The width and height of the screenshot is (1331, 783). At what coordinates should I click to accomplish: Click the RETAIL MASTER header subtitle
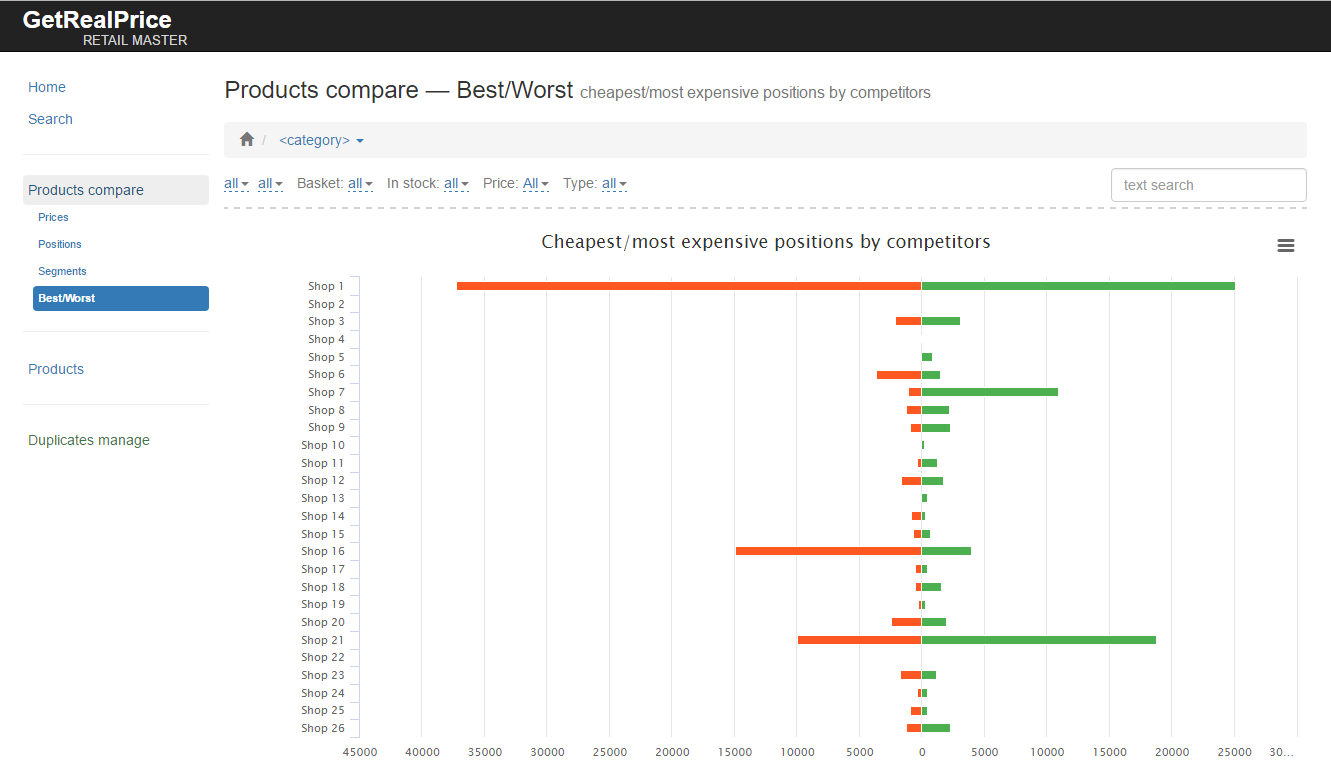[135, 41]
